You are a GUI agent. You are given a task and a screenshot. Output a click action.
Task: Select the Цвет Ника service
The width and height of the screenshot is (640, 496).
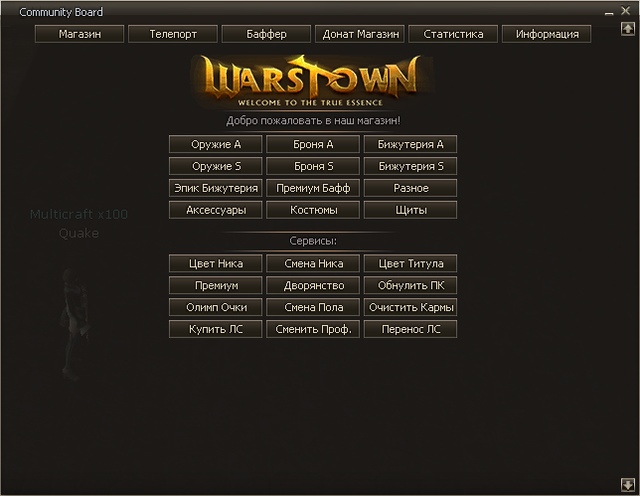[x=216, y=263]
